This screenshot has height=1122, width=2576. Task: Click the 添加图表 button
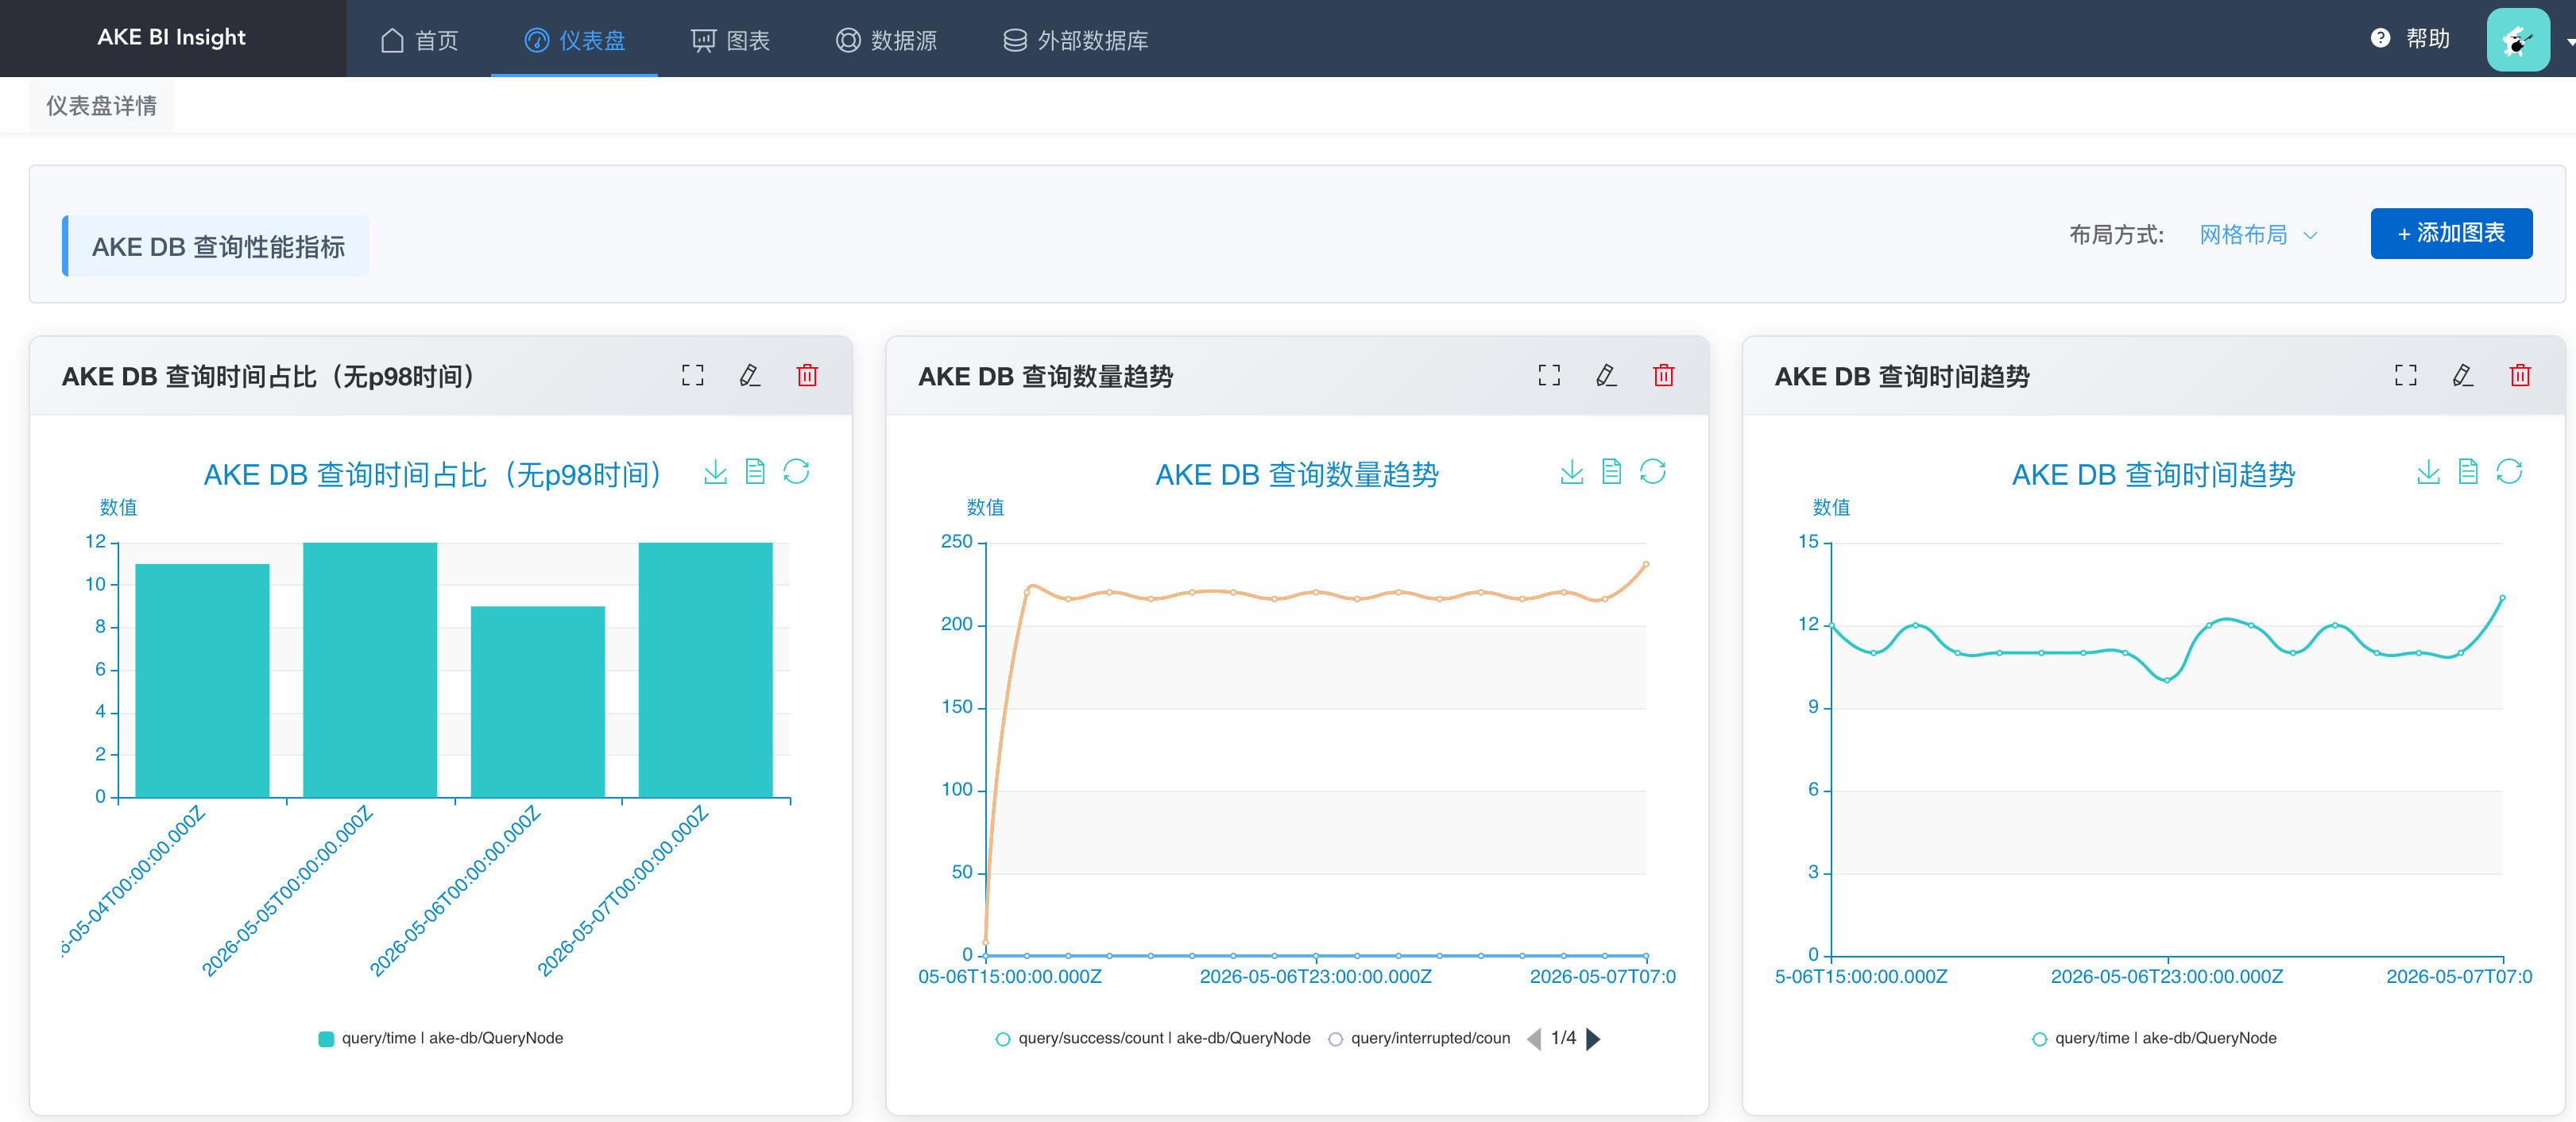[x=2451, y=233]
